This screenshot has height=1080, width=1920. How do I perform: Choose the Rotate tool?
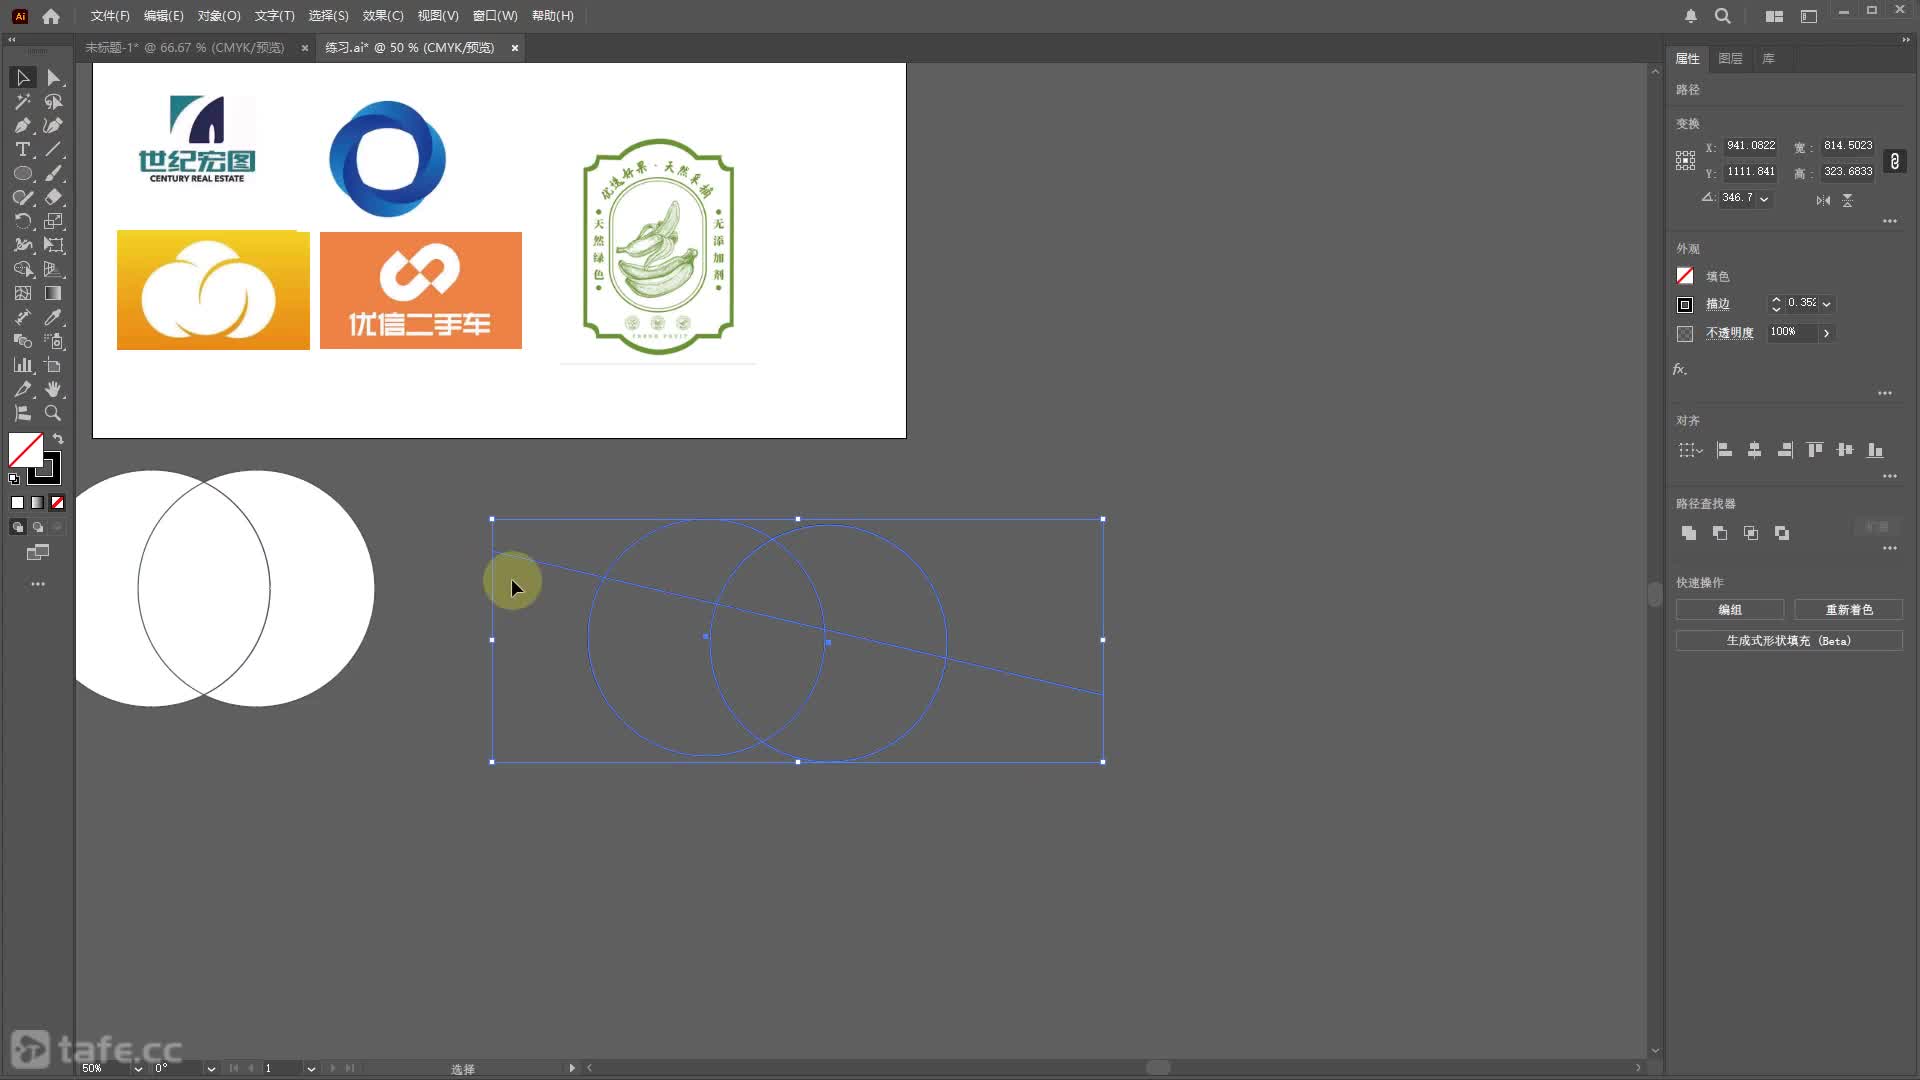[x=22, y=221]
